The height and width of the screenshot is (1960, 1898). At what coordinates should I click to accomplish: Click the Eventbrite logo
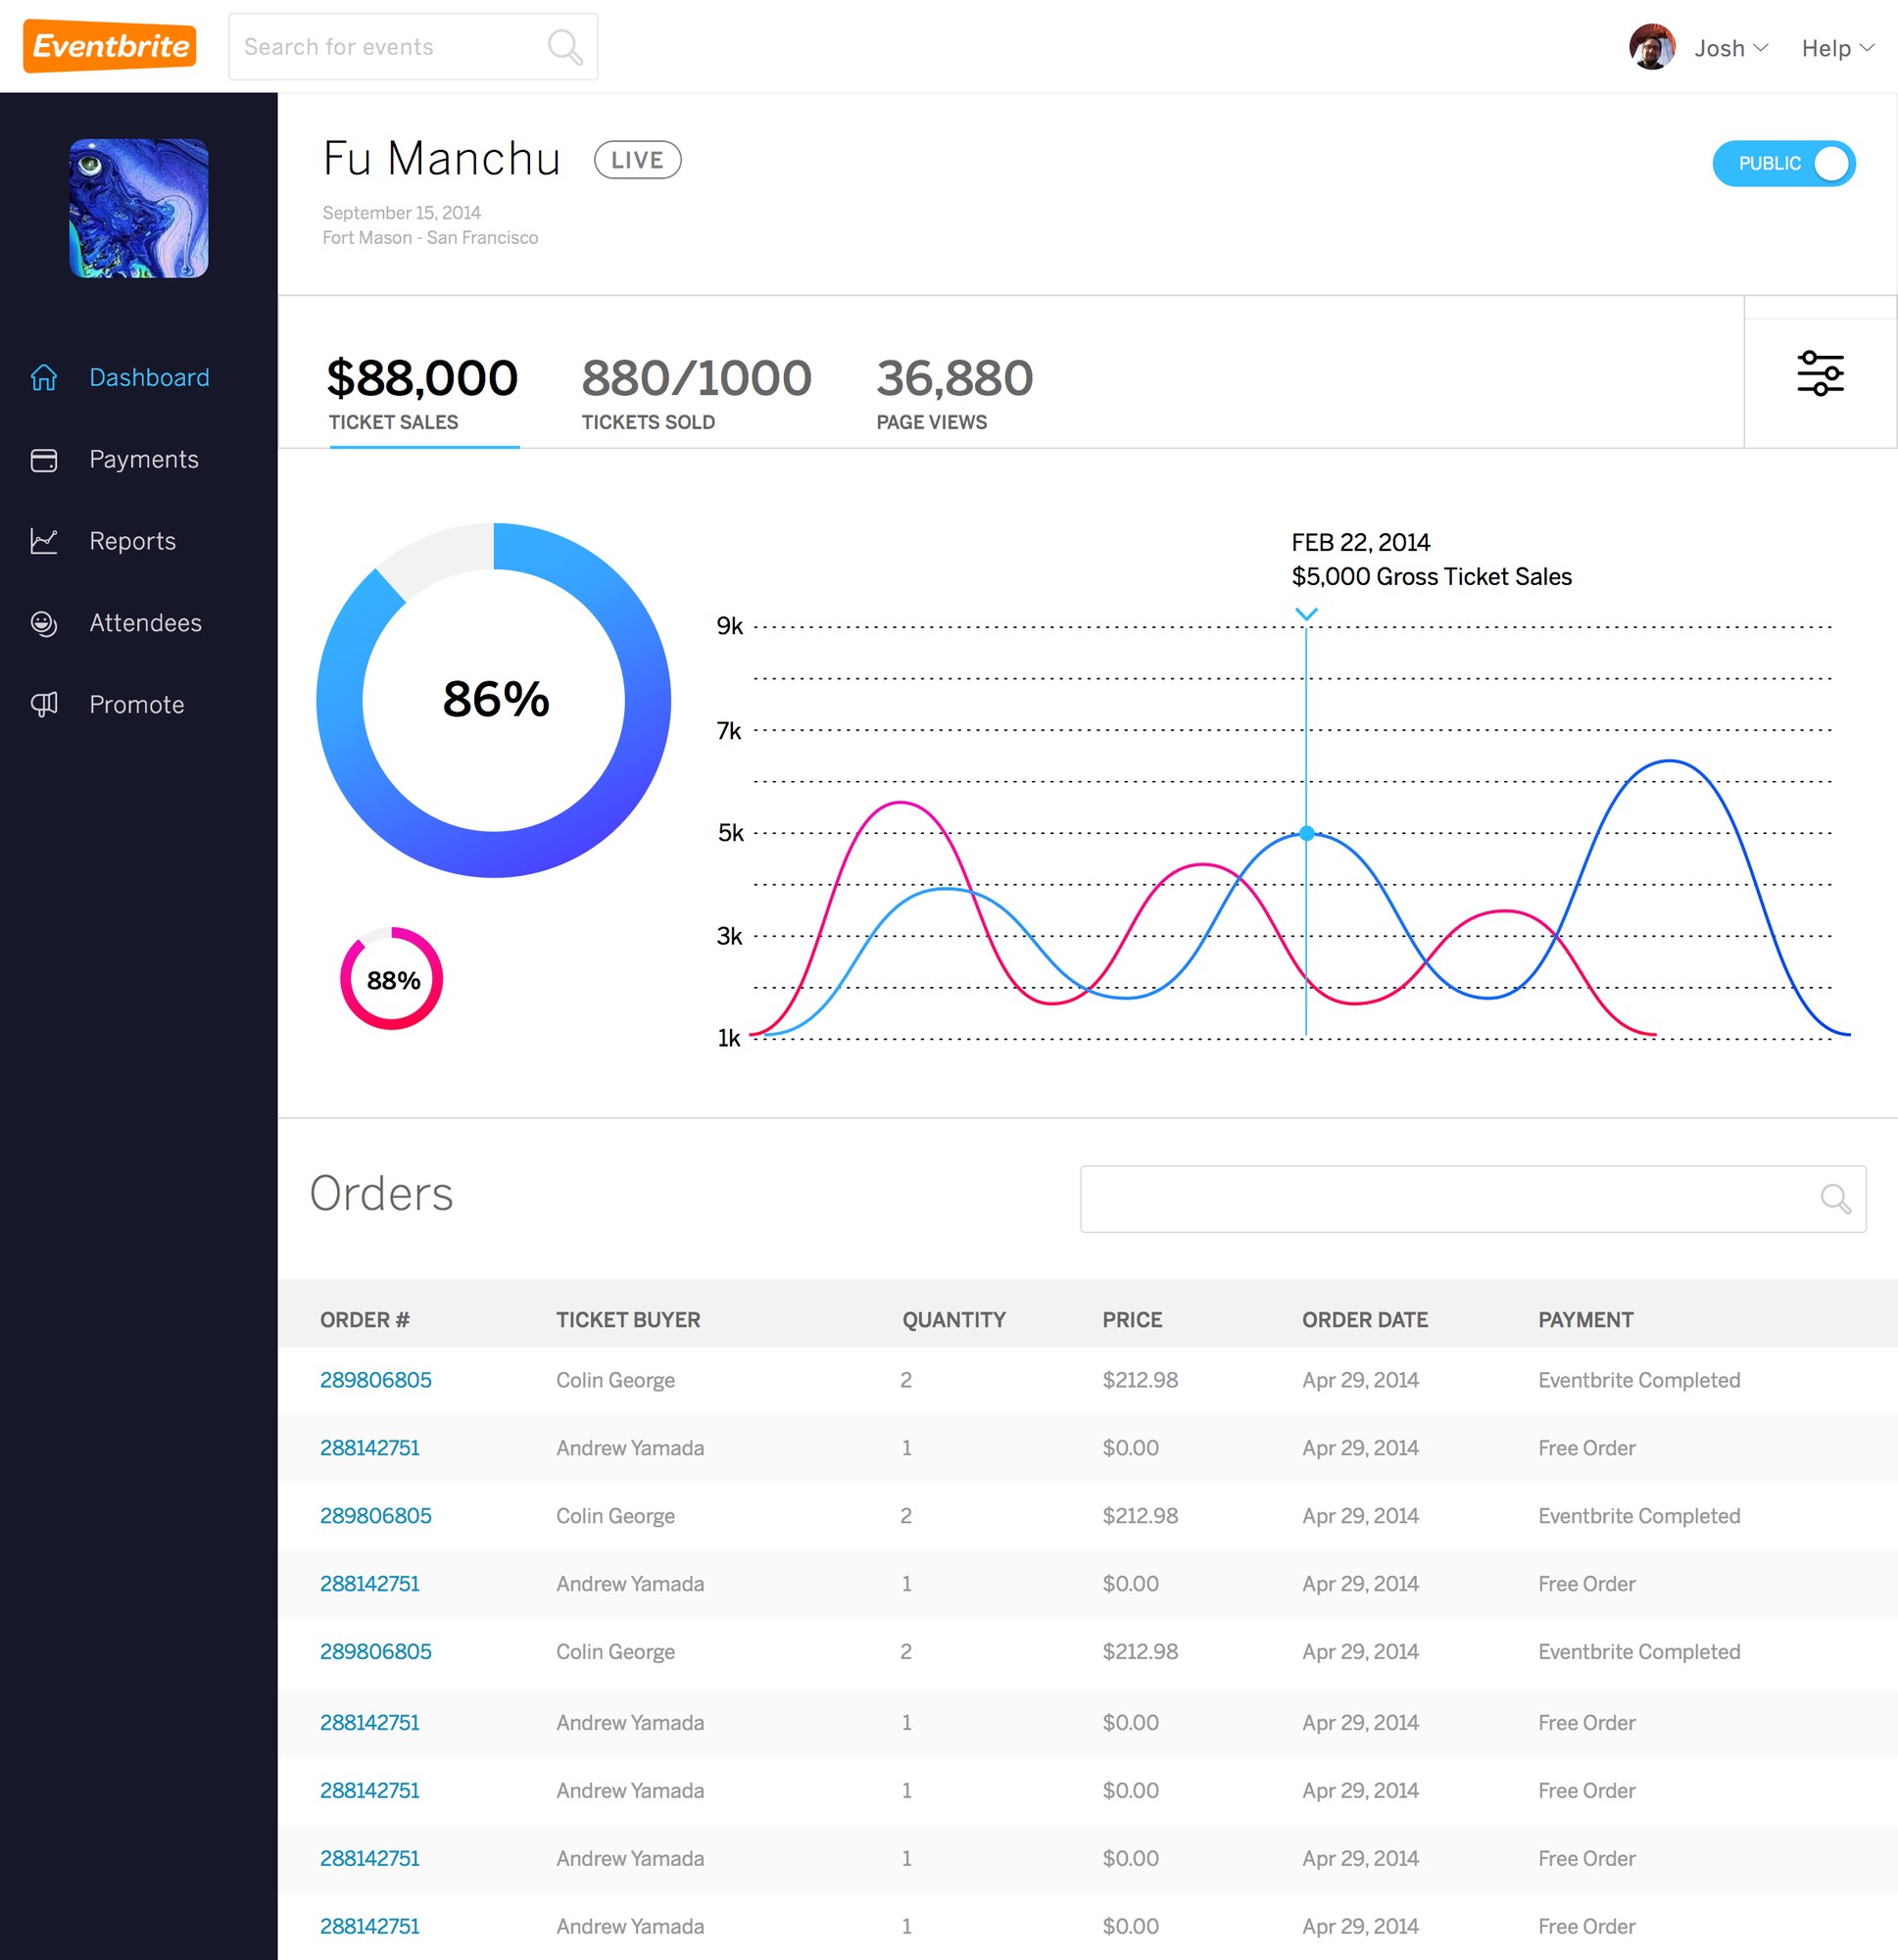point(110,46)
